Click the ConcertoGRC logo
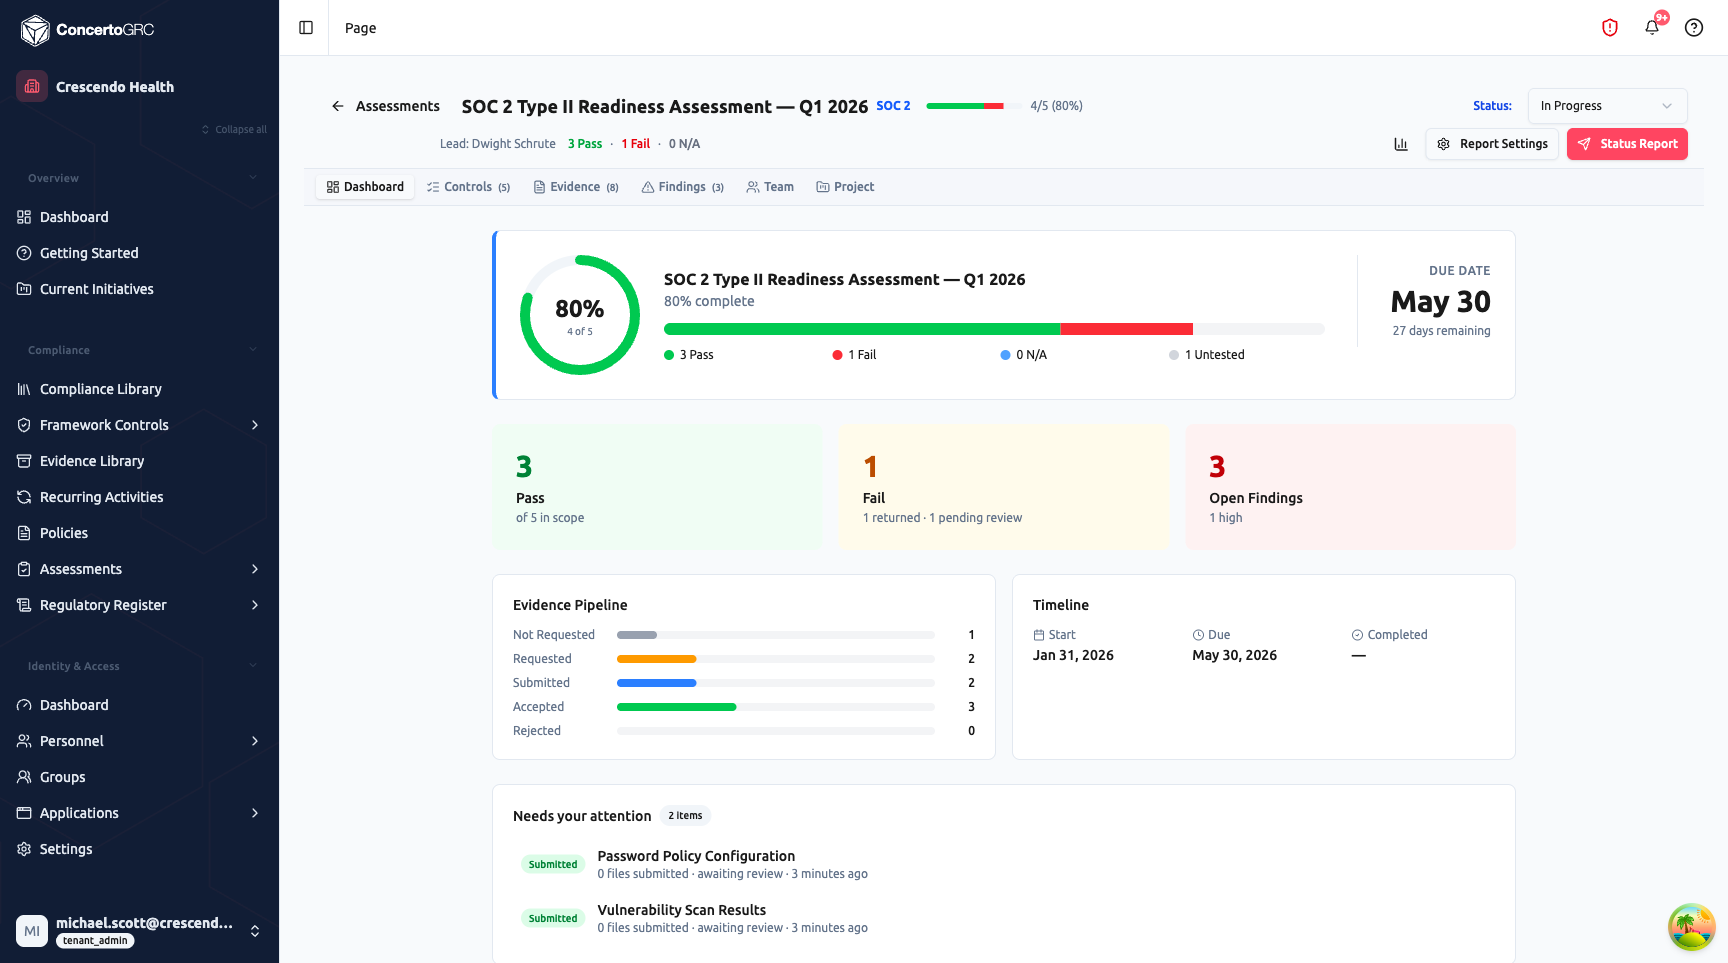This screenshot has height=963, width=1728. pos(87,30)
